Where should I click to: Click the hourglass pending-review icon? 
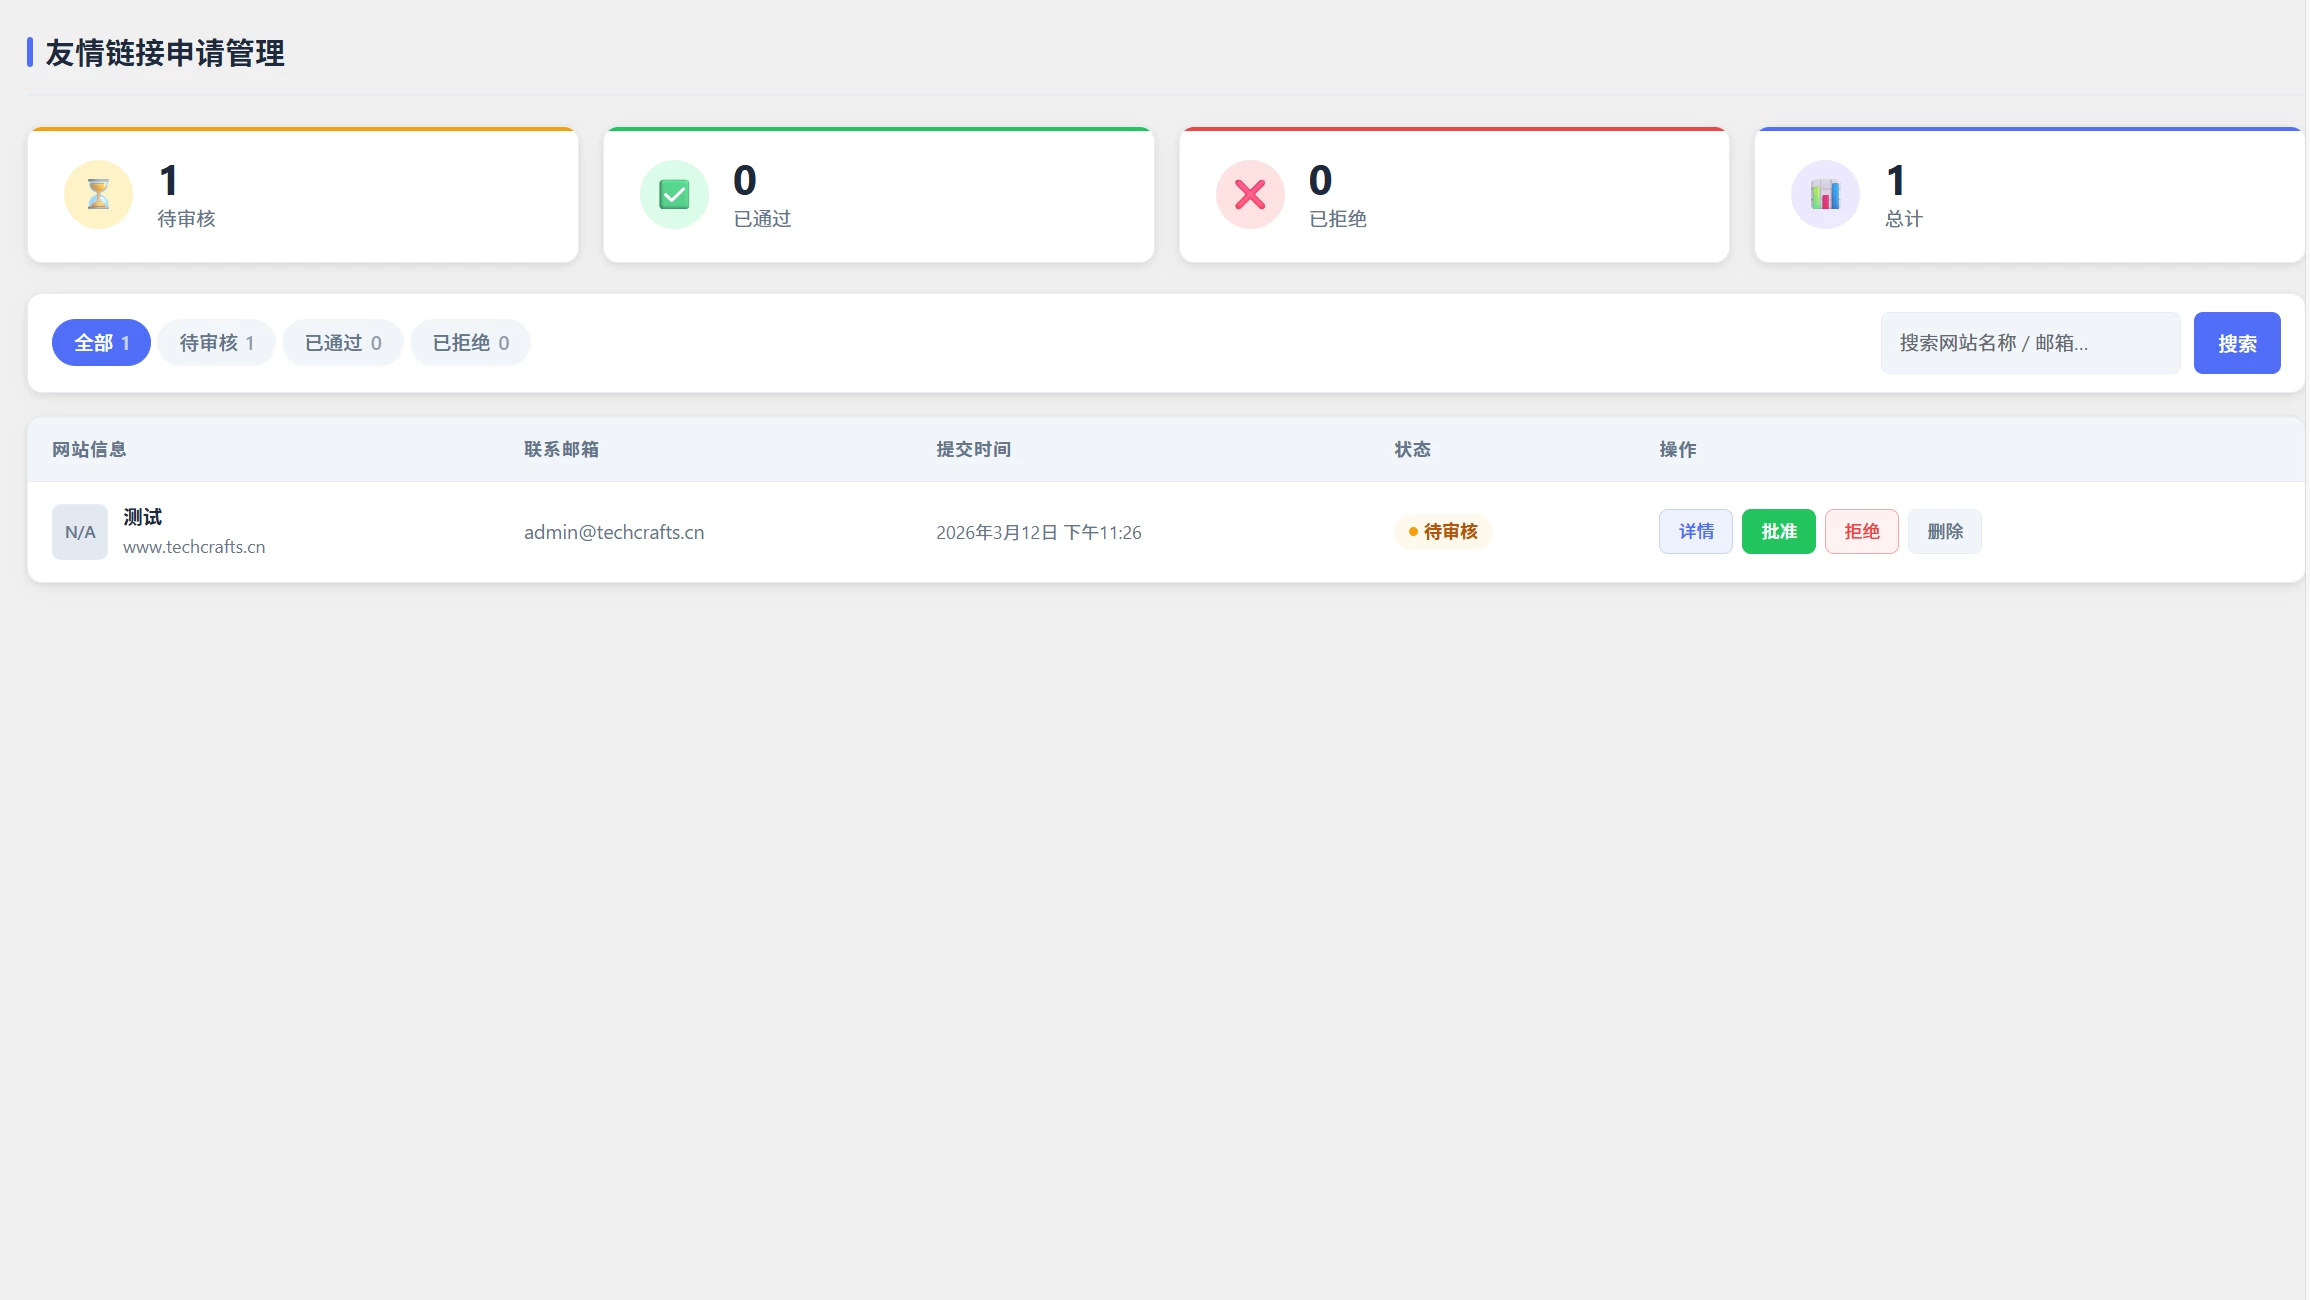pyautogui.click(x=98, y=194)
